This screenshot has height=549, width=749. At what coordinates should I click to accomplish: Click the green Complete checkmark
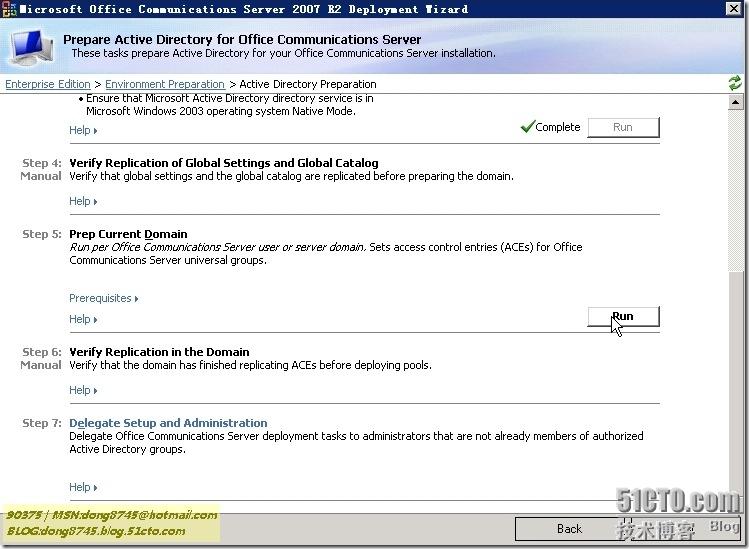point(527,127)
